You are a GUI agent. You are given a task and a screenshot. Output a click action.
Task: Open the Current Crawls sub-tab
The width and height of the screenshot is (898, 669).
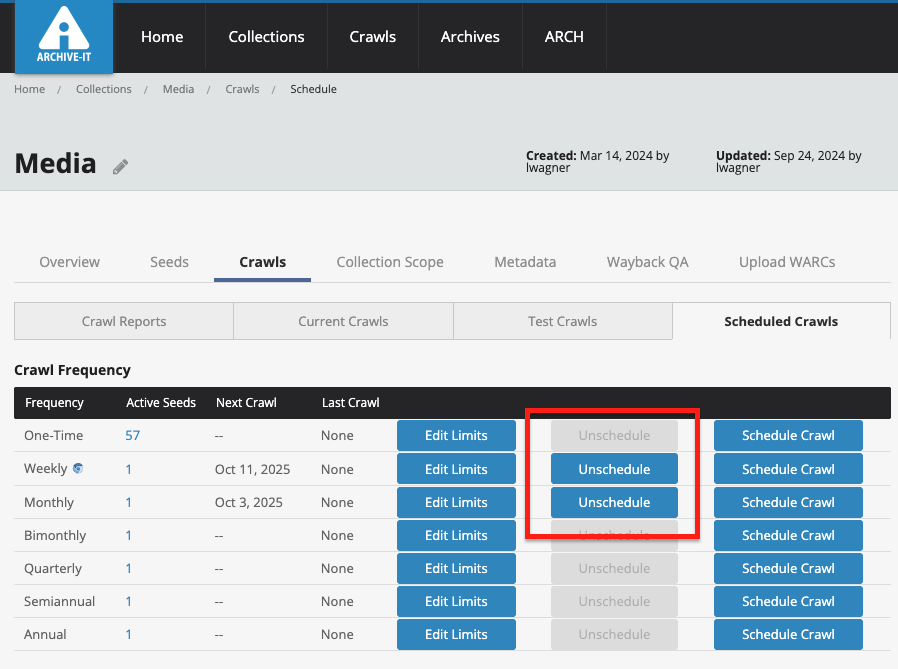point(343,321)
